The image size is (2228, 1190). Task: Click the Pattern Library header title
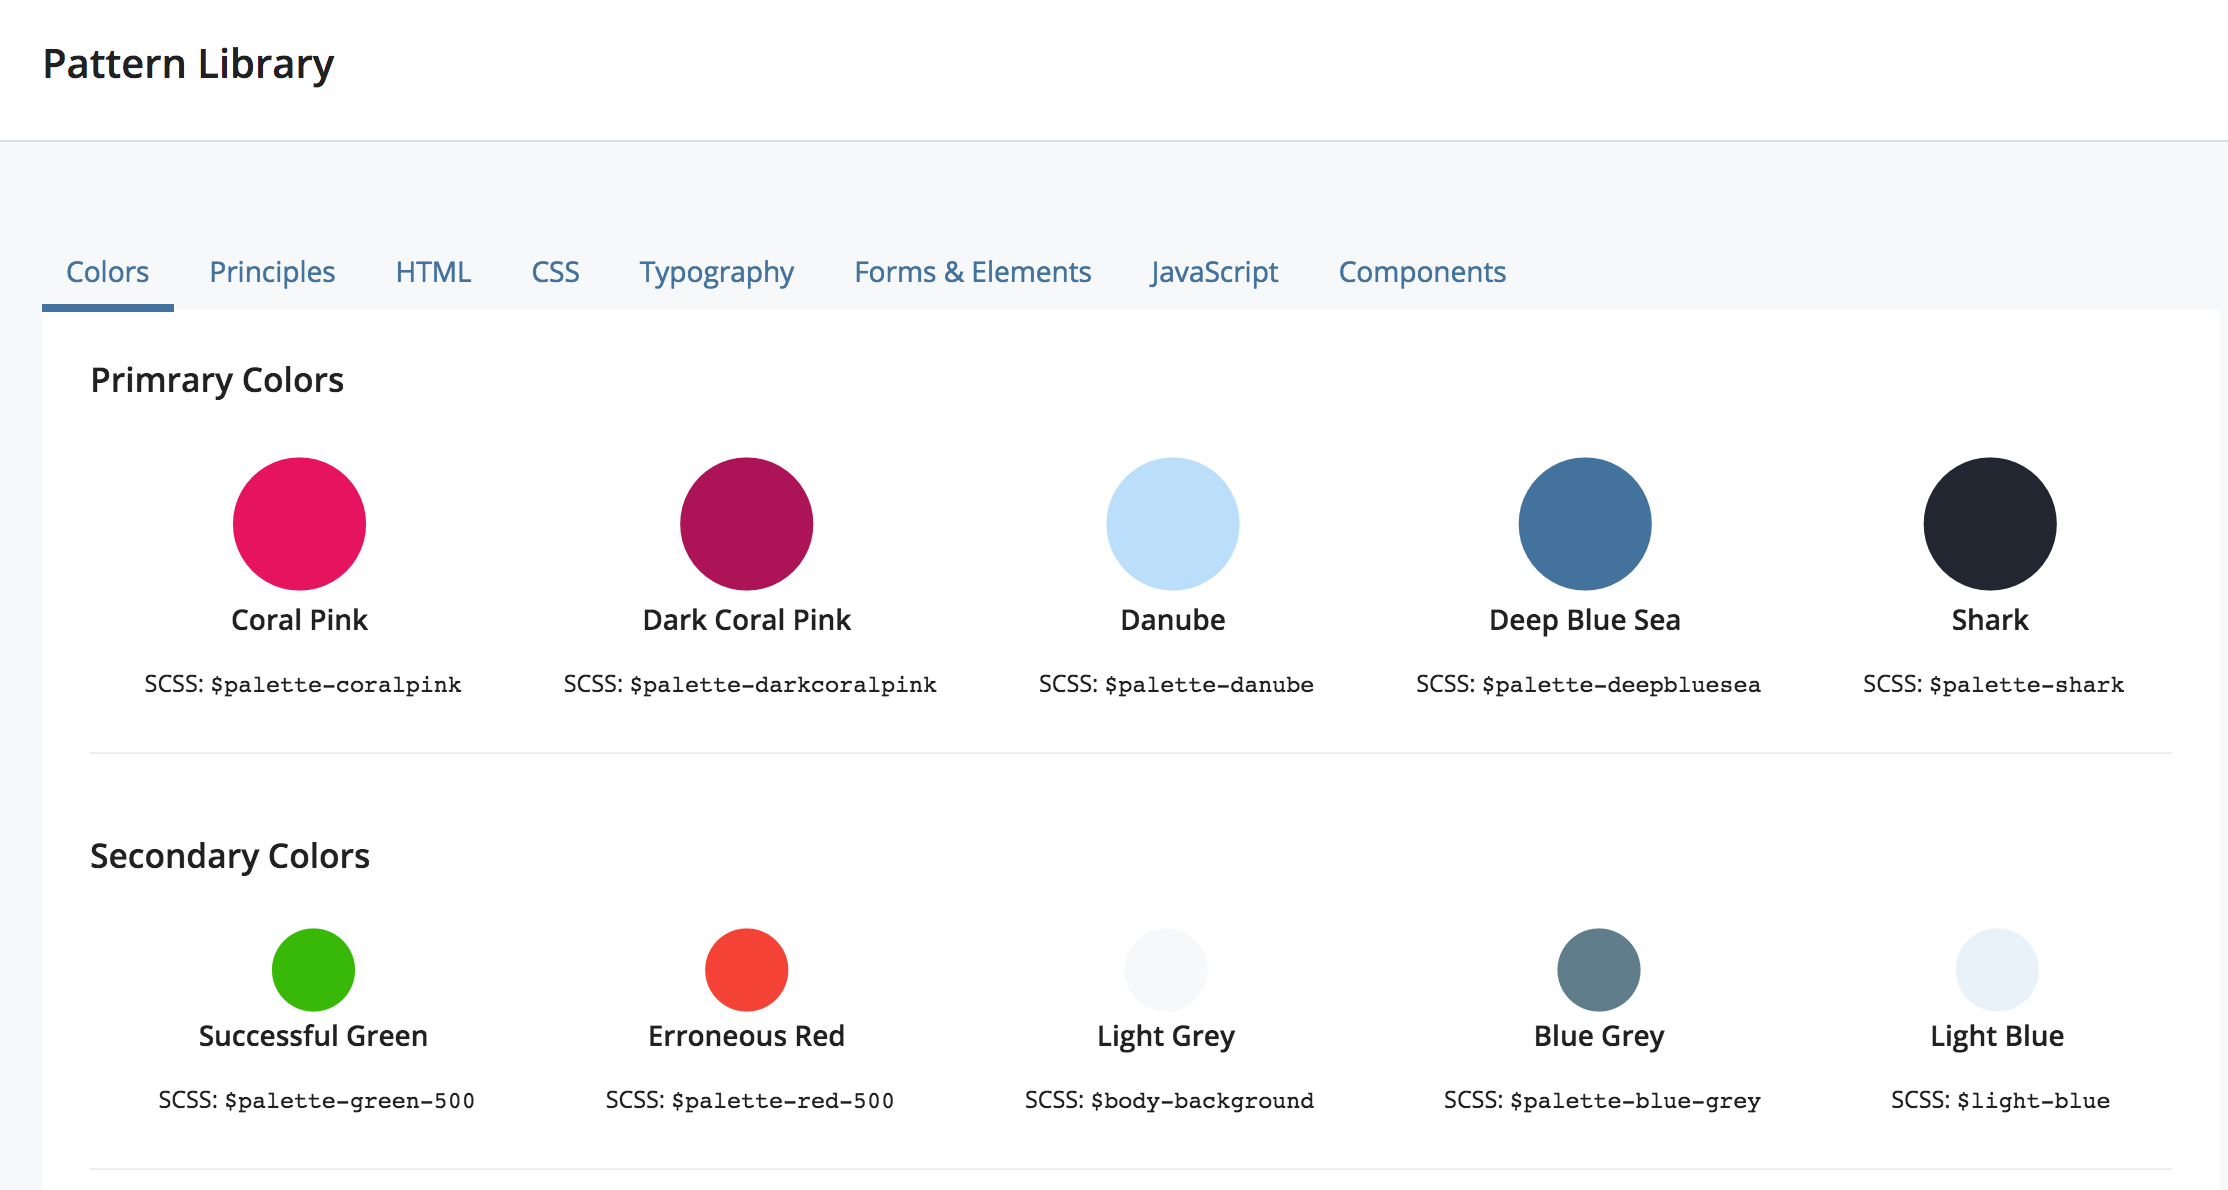pos(188,64)
